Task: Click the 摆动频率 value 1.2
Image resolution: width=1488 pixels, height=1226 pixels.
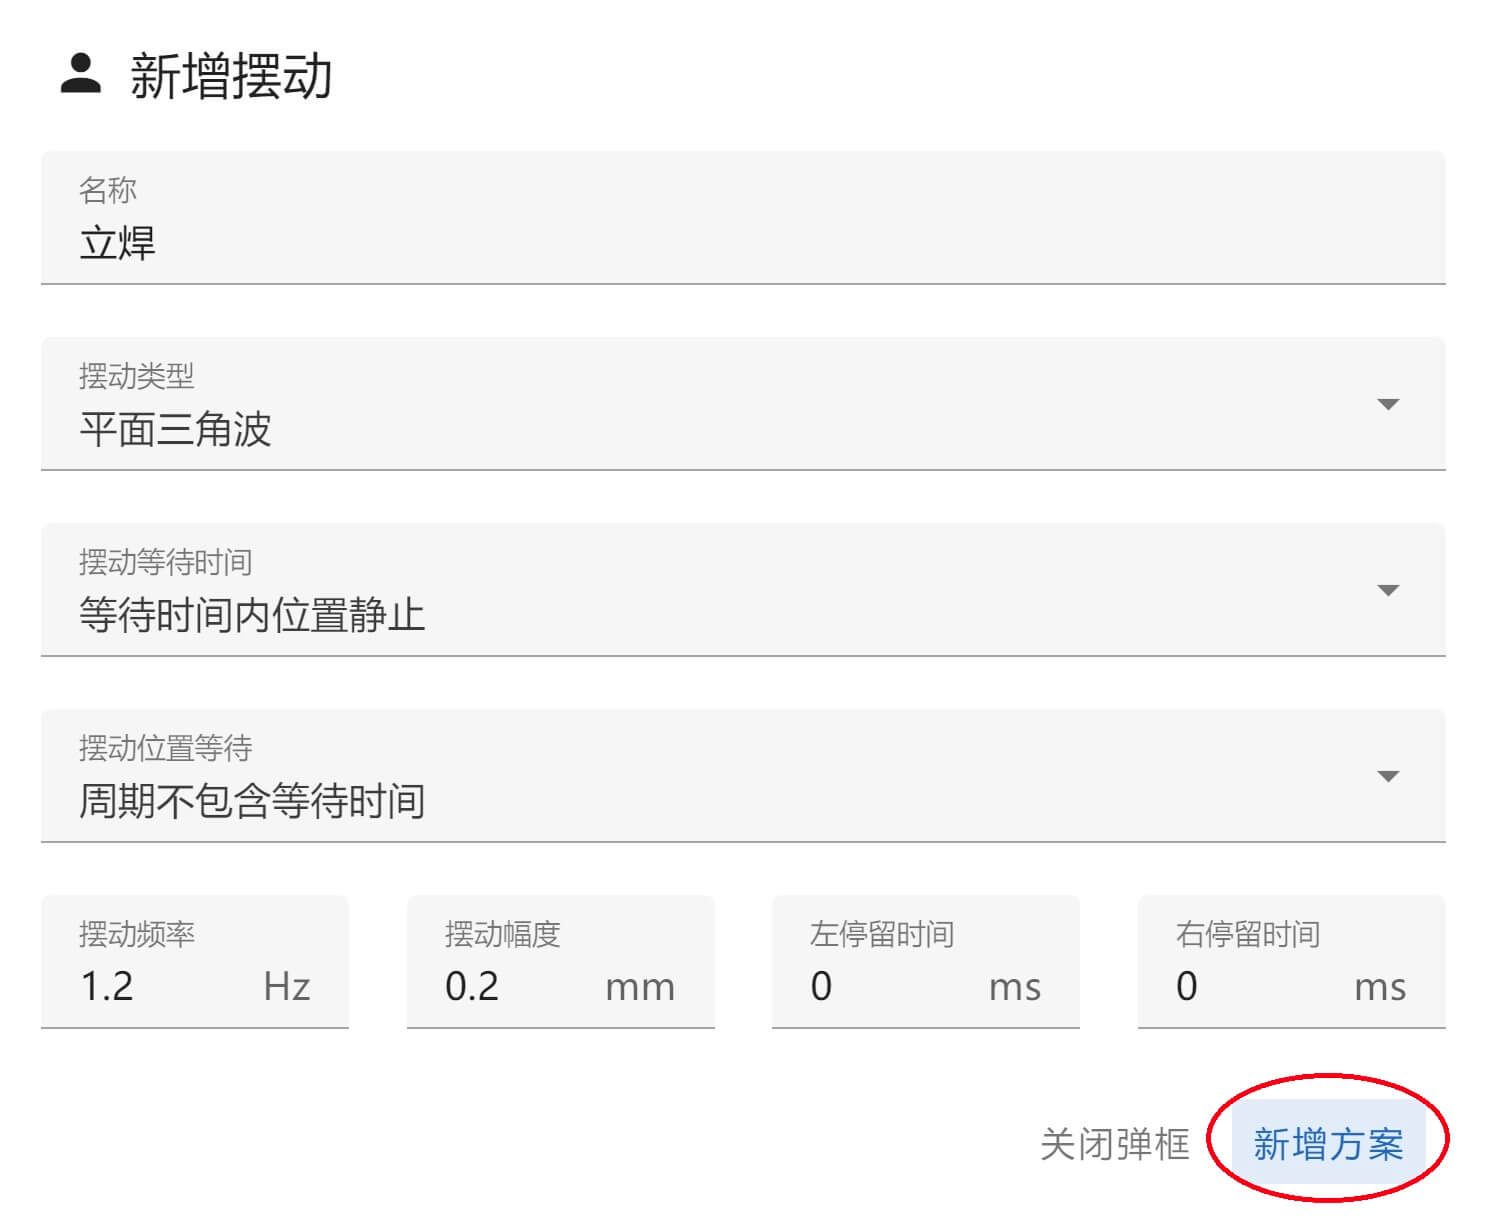Action: pyautogui.click(x=107, y=987)
